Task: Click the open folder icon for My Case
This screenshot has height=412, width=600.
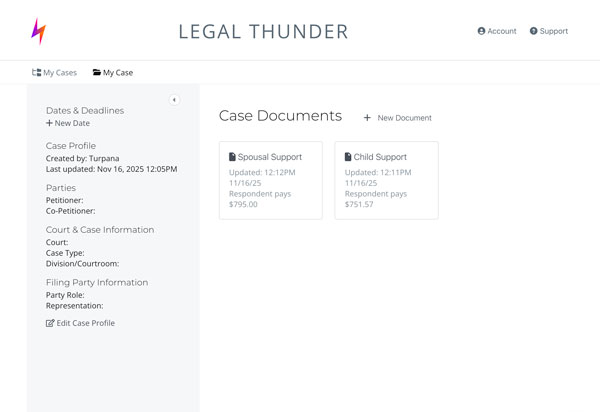Action: pyautogui.click(x=97, y=73)
